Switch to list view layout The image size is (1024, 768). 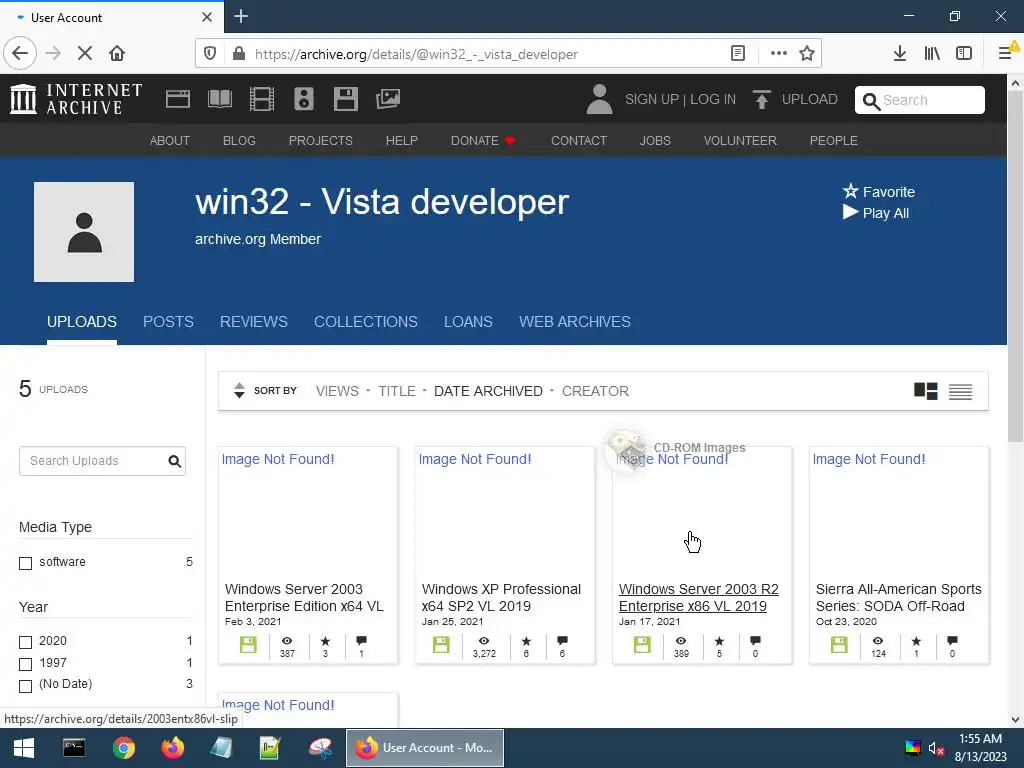(960, 391)
